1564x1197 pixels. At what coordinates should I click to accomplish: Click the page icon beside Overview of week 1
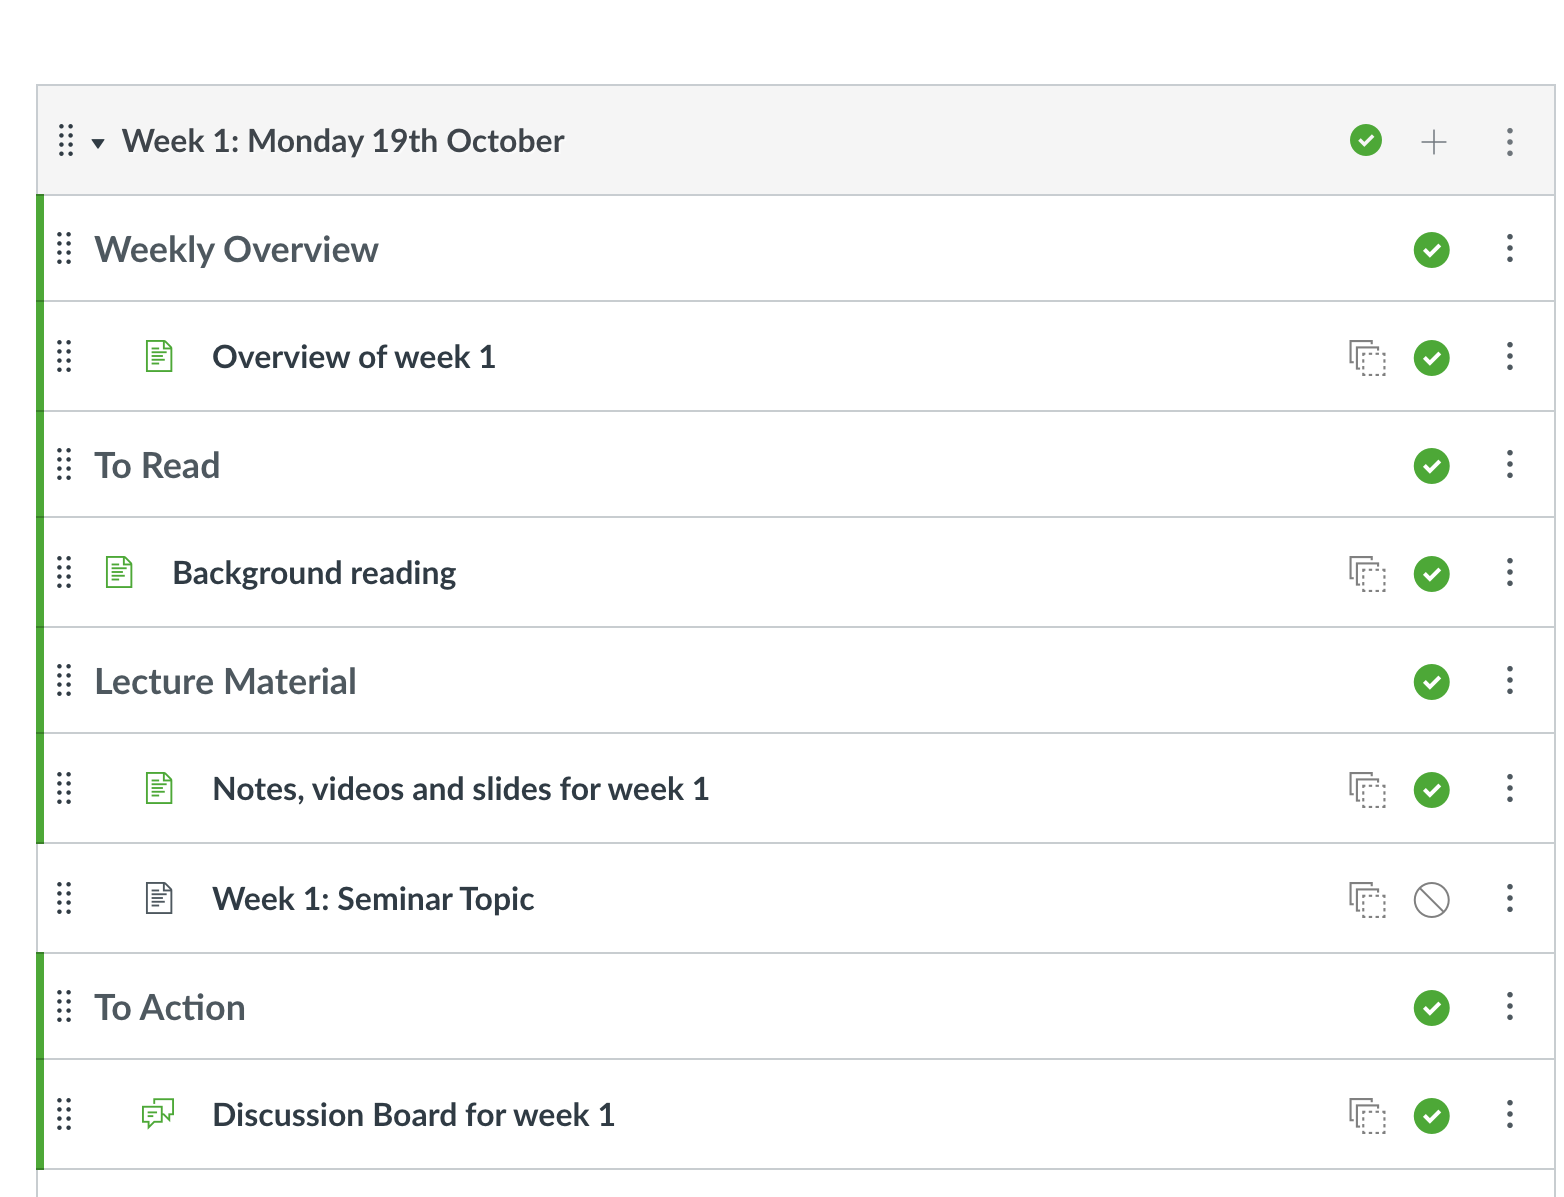[159, 356]
